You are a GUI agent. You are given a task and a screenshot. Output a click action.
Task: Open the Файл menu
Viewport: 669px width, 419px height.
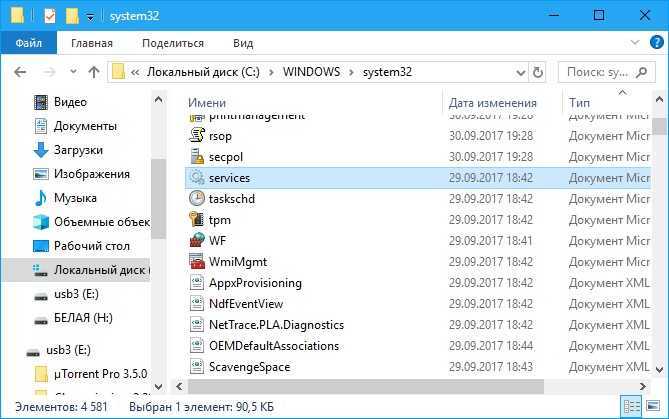pyautogui.click(x=29, y=43)
